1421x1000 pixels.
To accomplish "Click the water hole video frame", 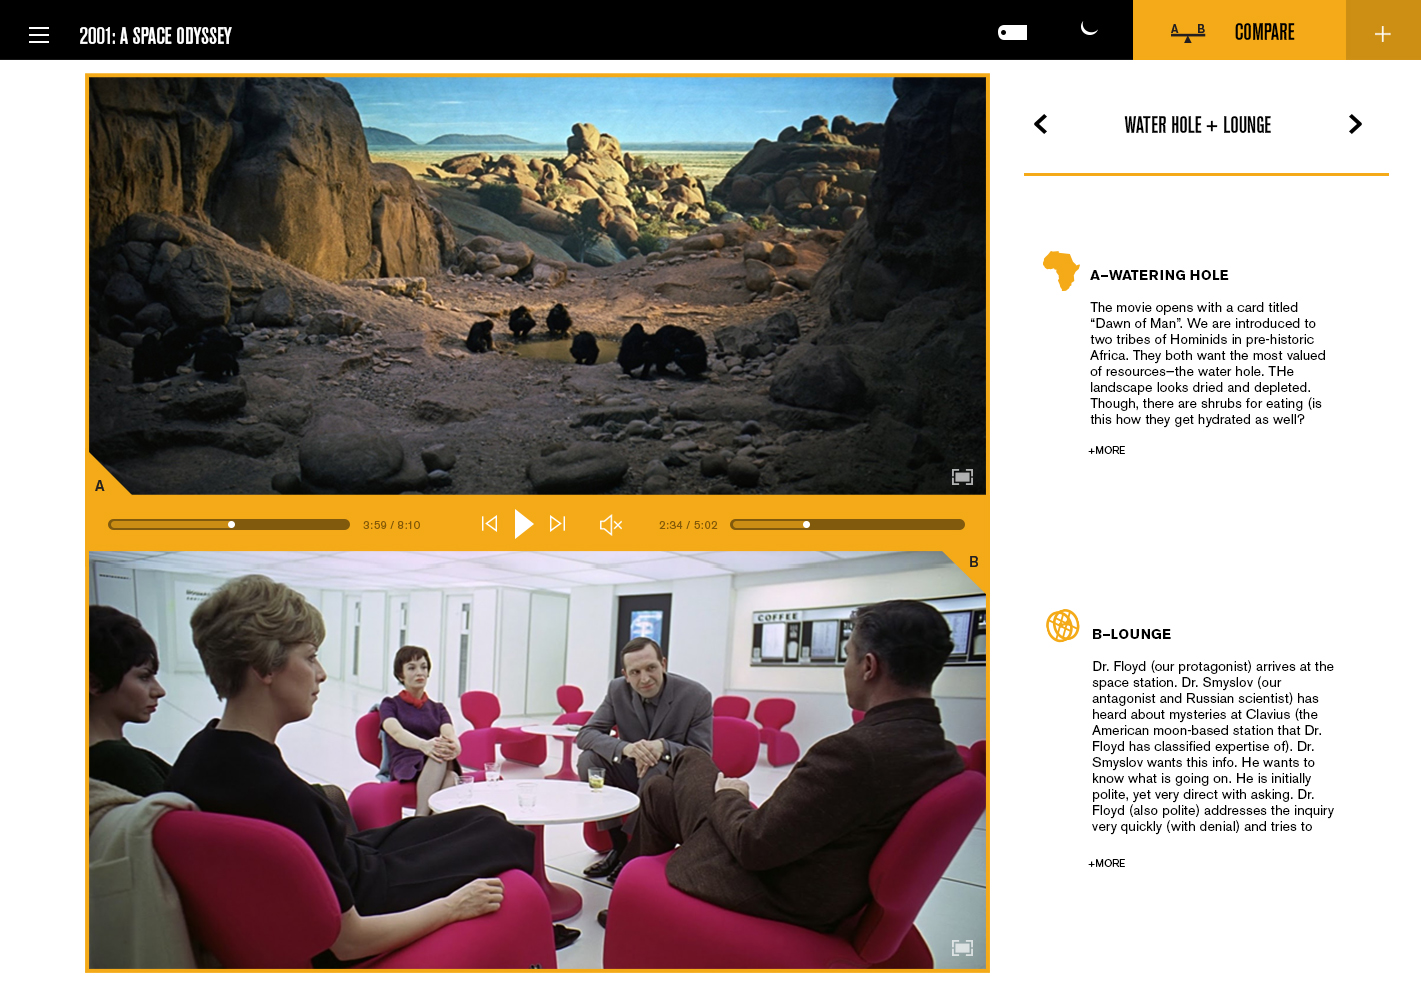I will click(x=537, y=286).
